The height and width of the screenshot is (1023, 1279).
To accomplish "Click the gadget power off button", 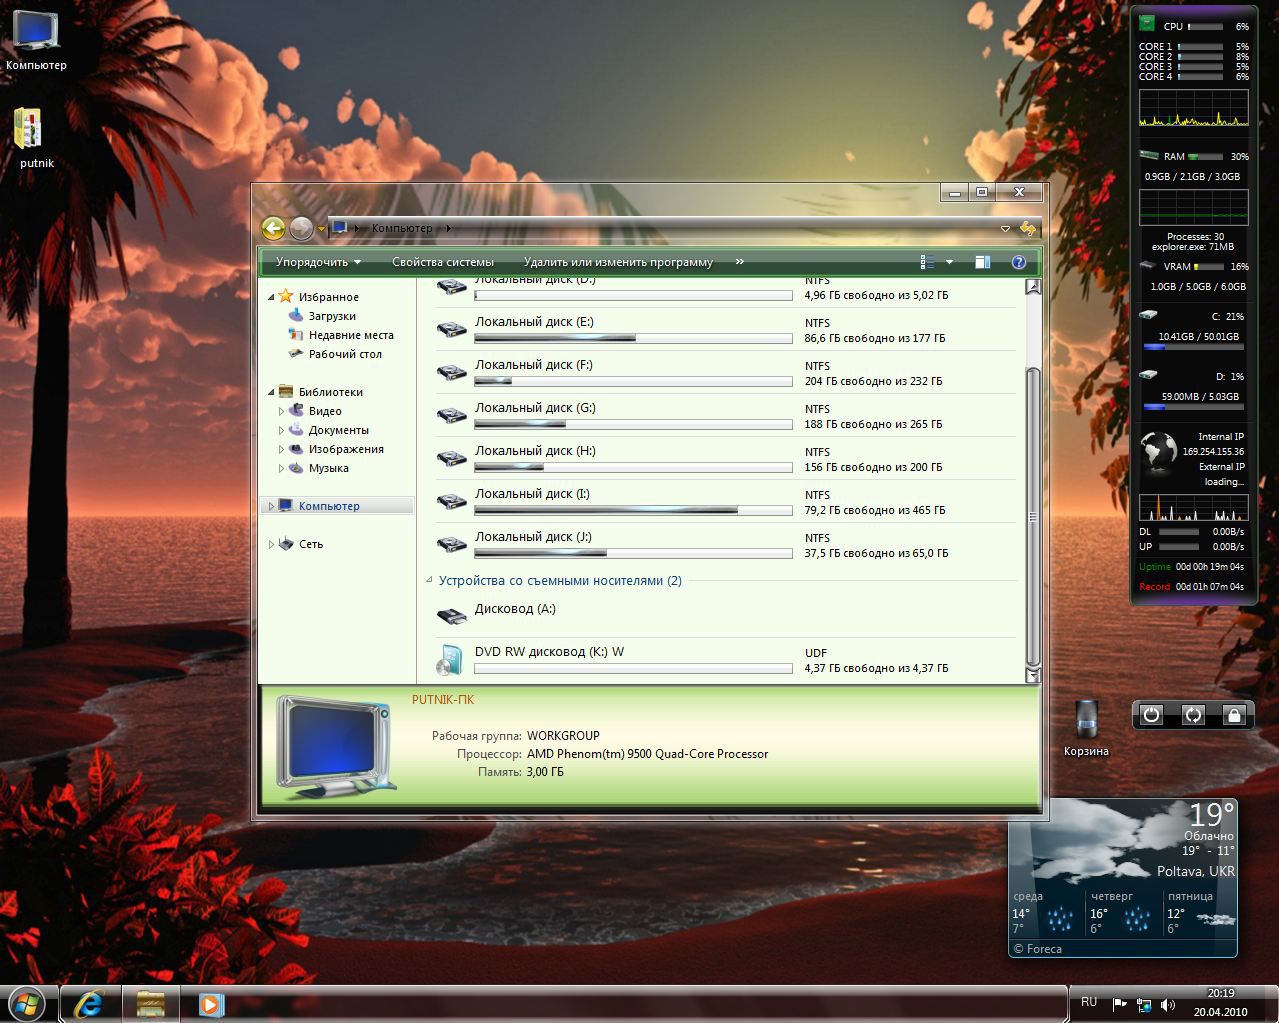I will (x=1152, y=715).
